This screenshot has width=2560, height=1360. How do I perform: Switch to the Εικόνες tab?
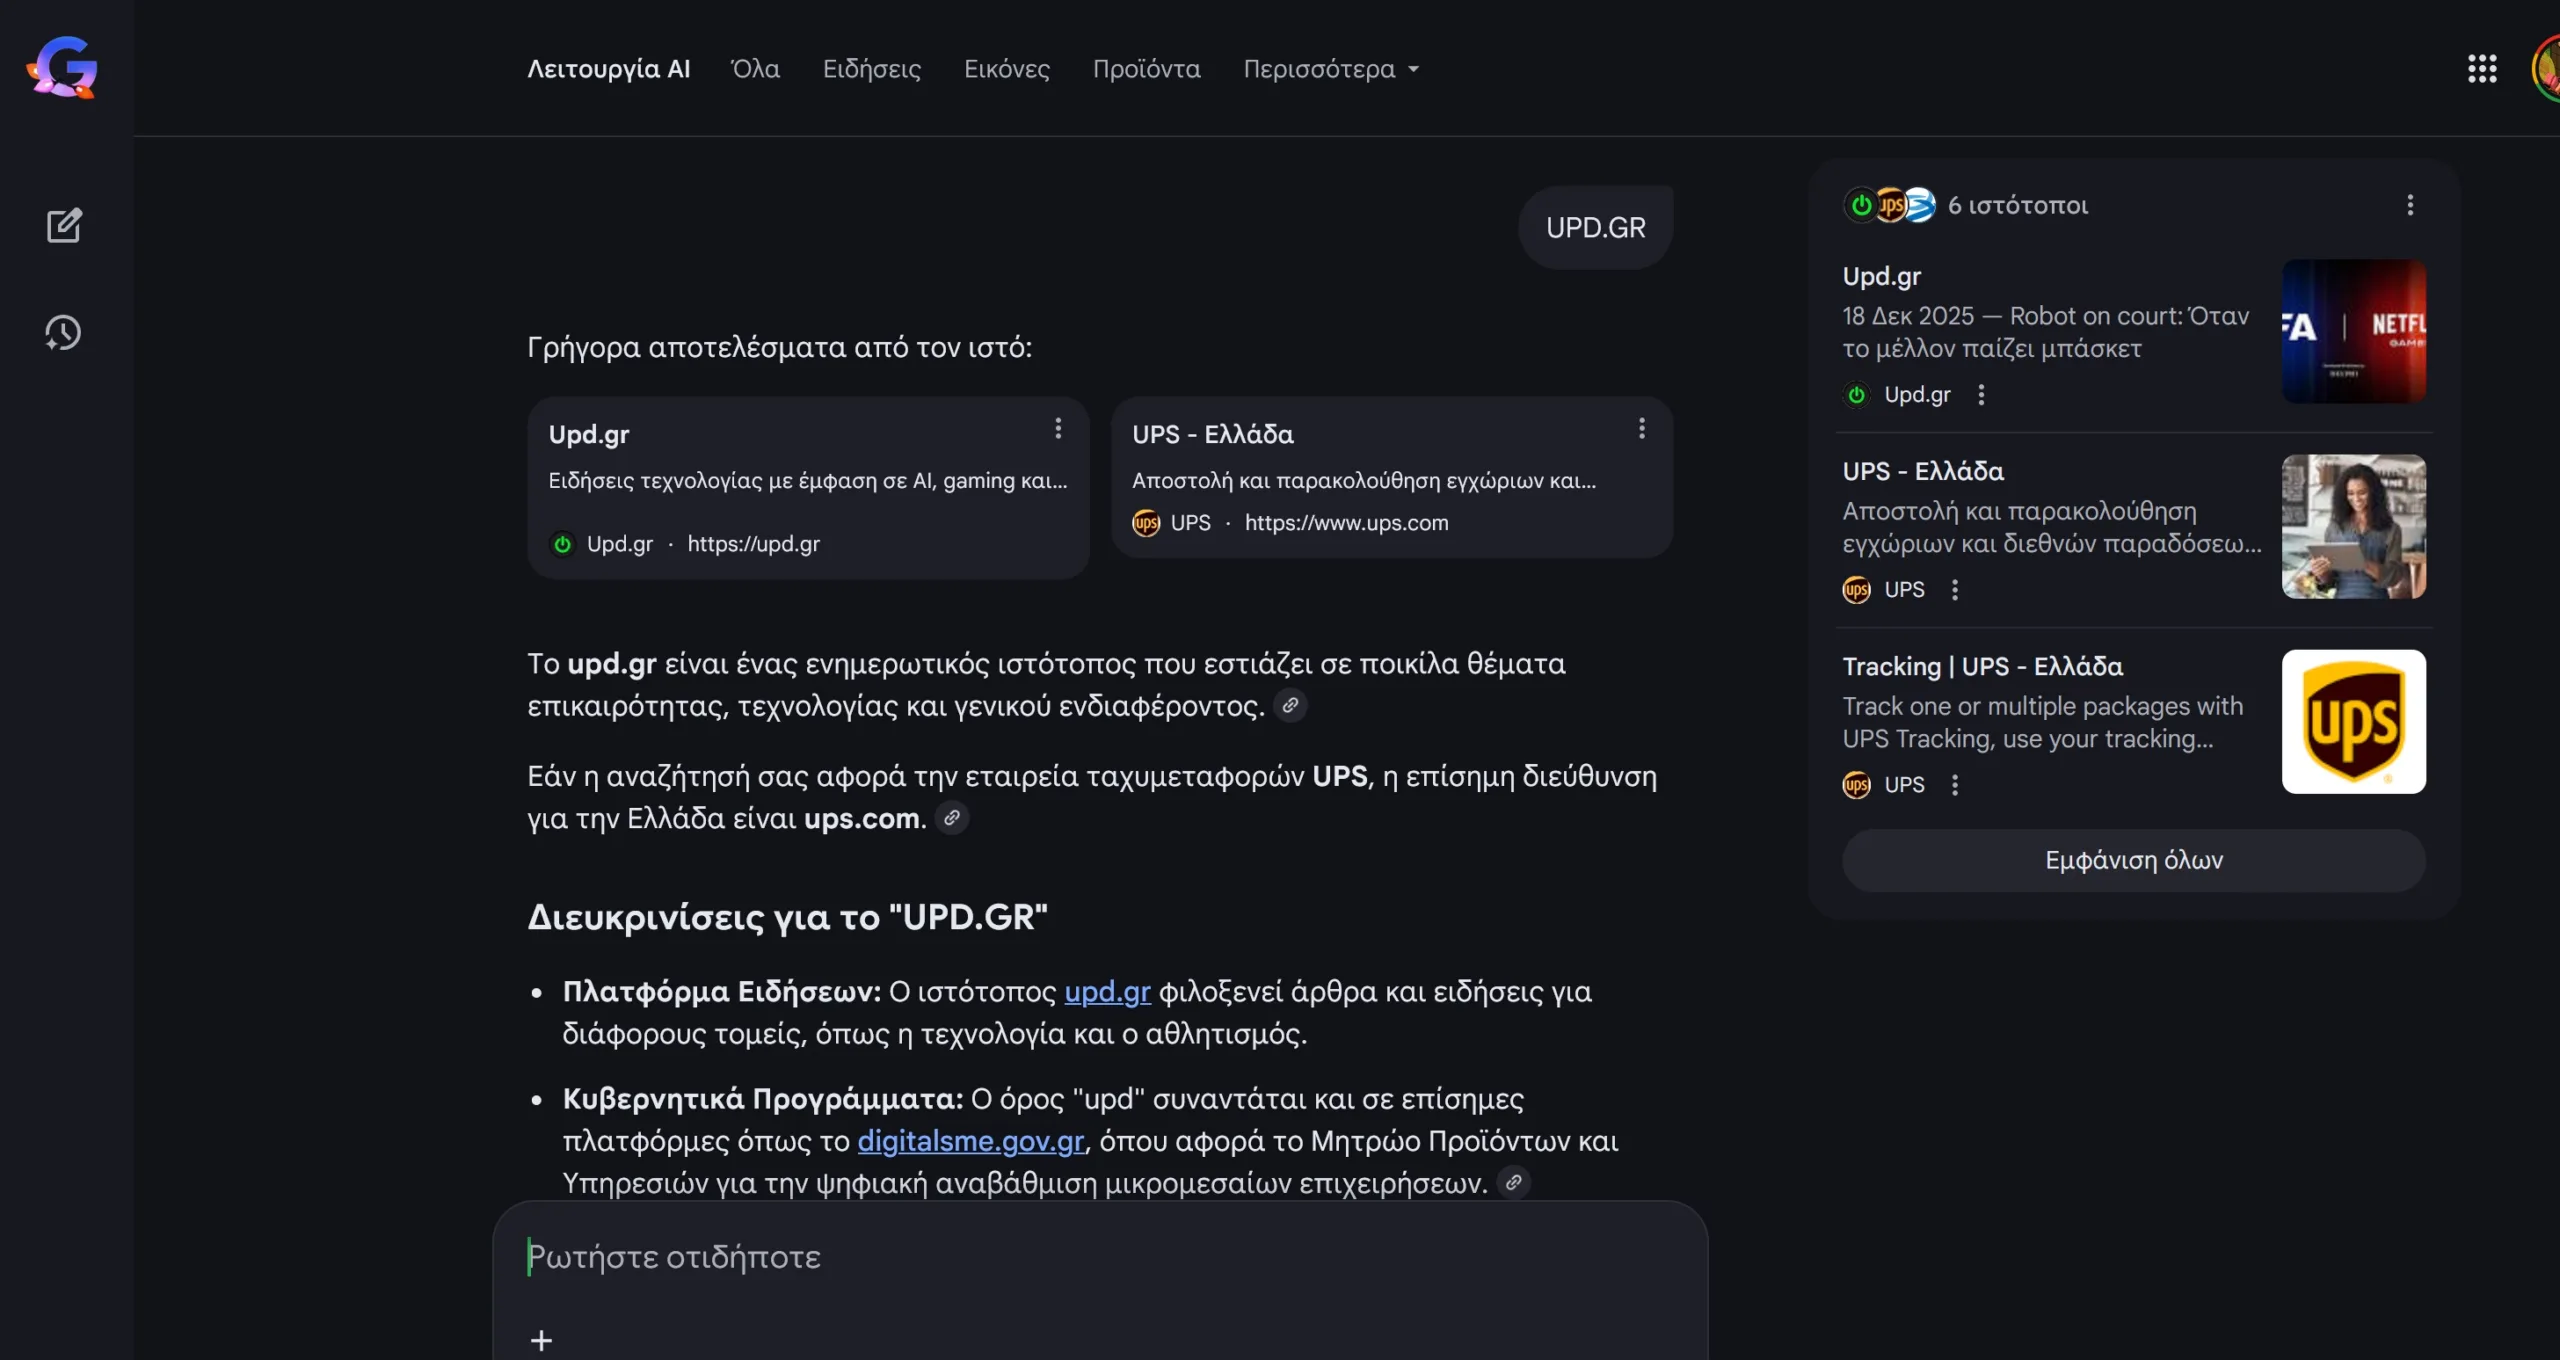point(1006,69)
